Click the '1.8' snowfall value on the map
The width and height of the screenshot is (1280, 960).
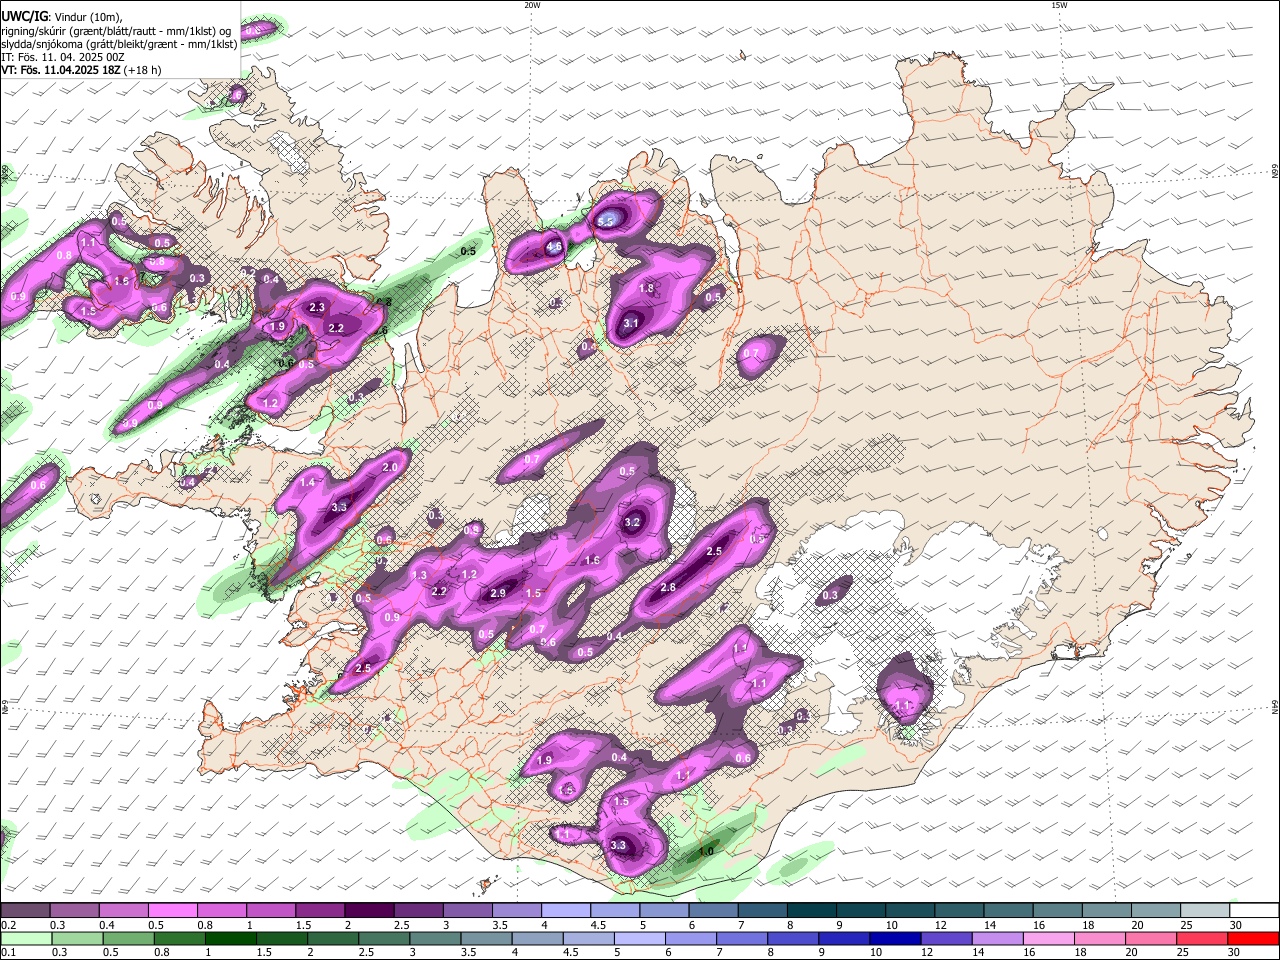[646, 288]
